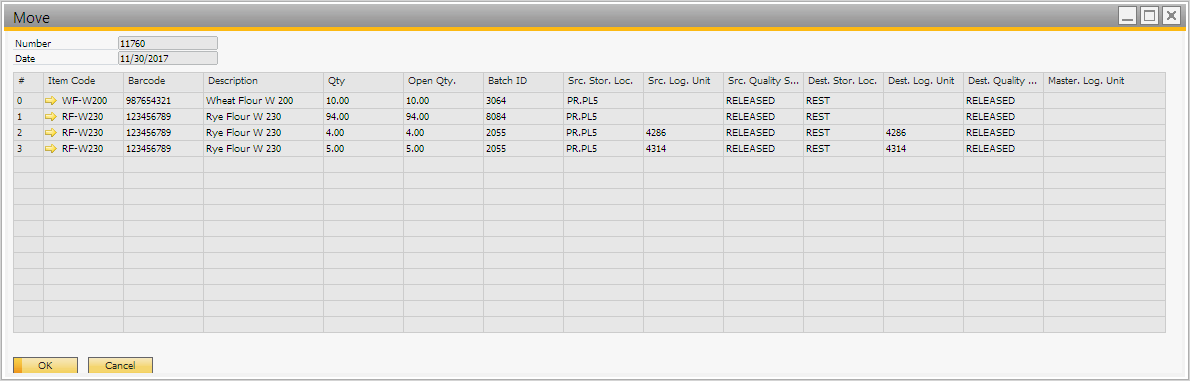Click the Dest. Log. Unit column header
This screenshot has height=381, width=1190.
(923, 81)
